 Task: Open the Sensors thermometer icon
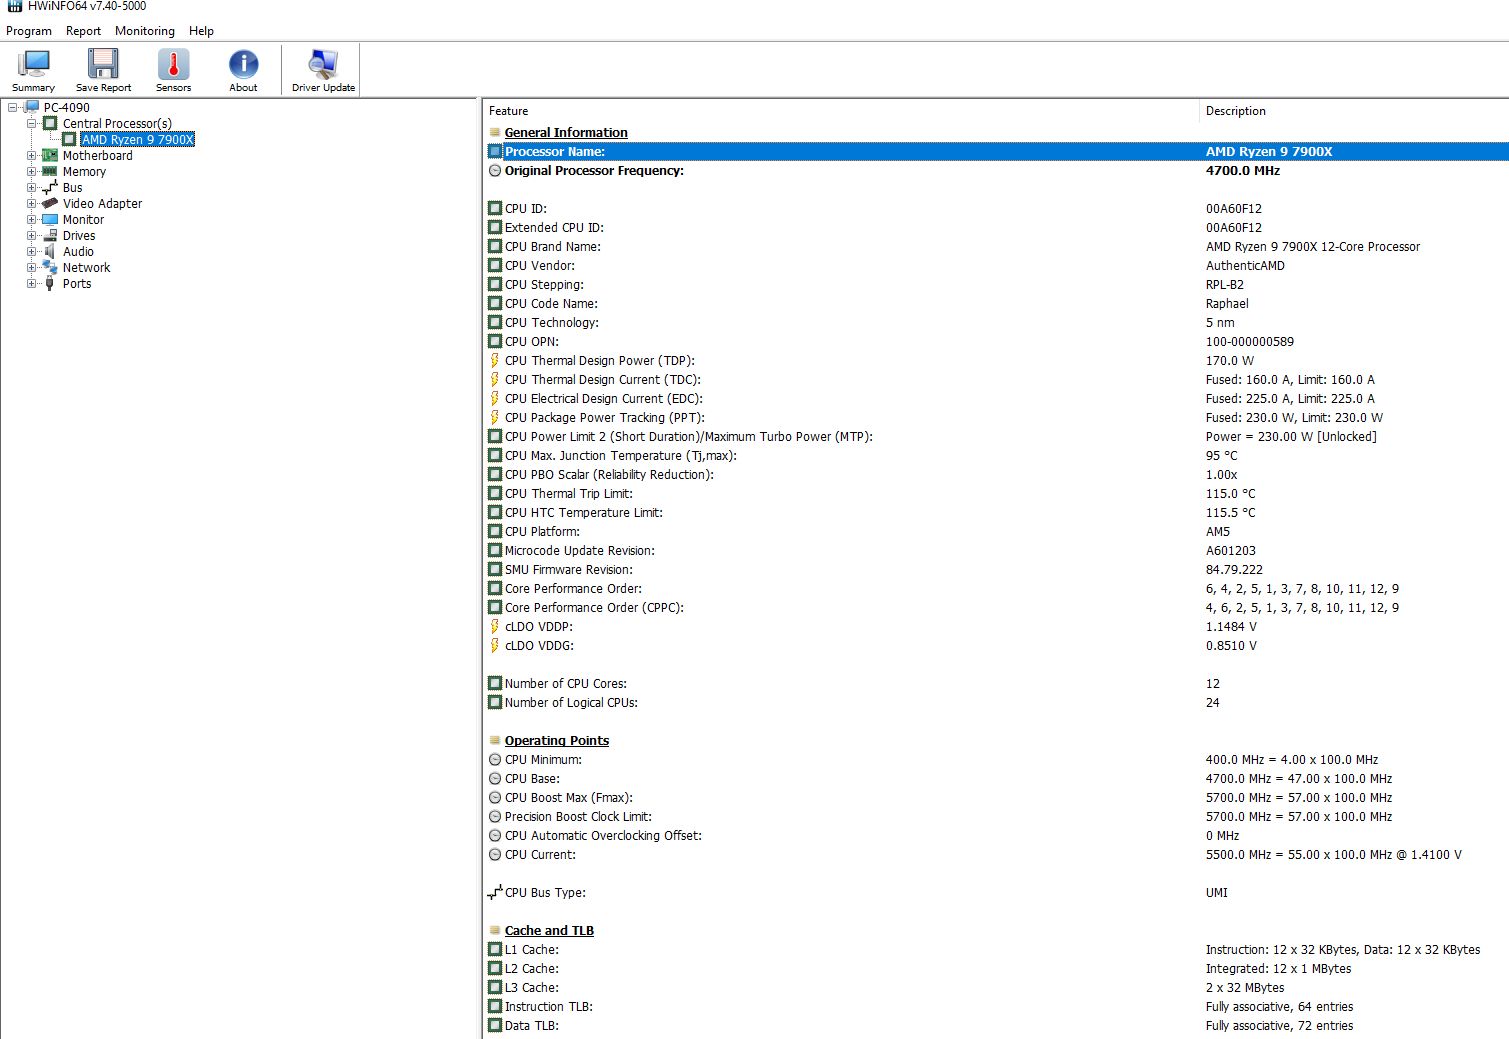tap(173, 64)
